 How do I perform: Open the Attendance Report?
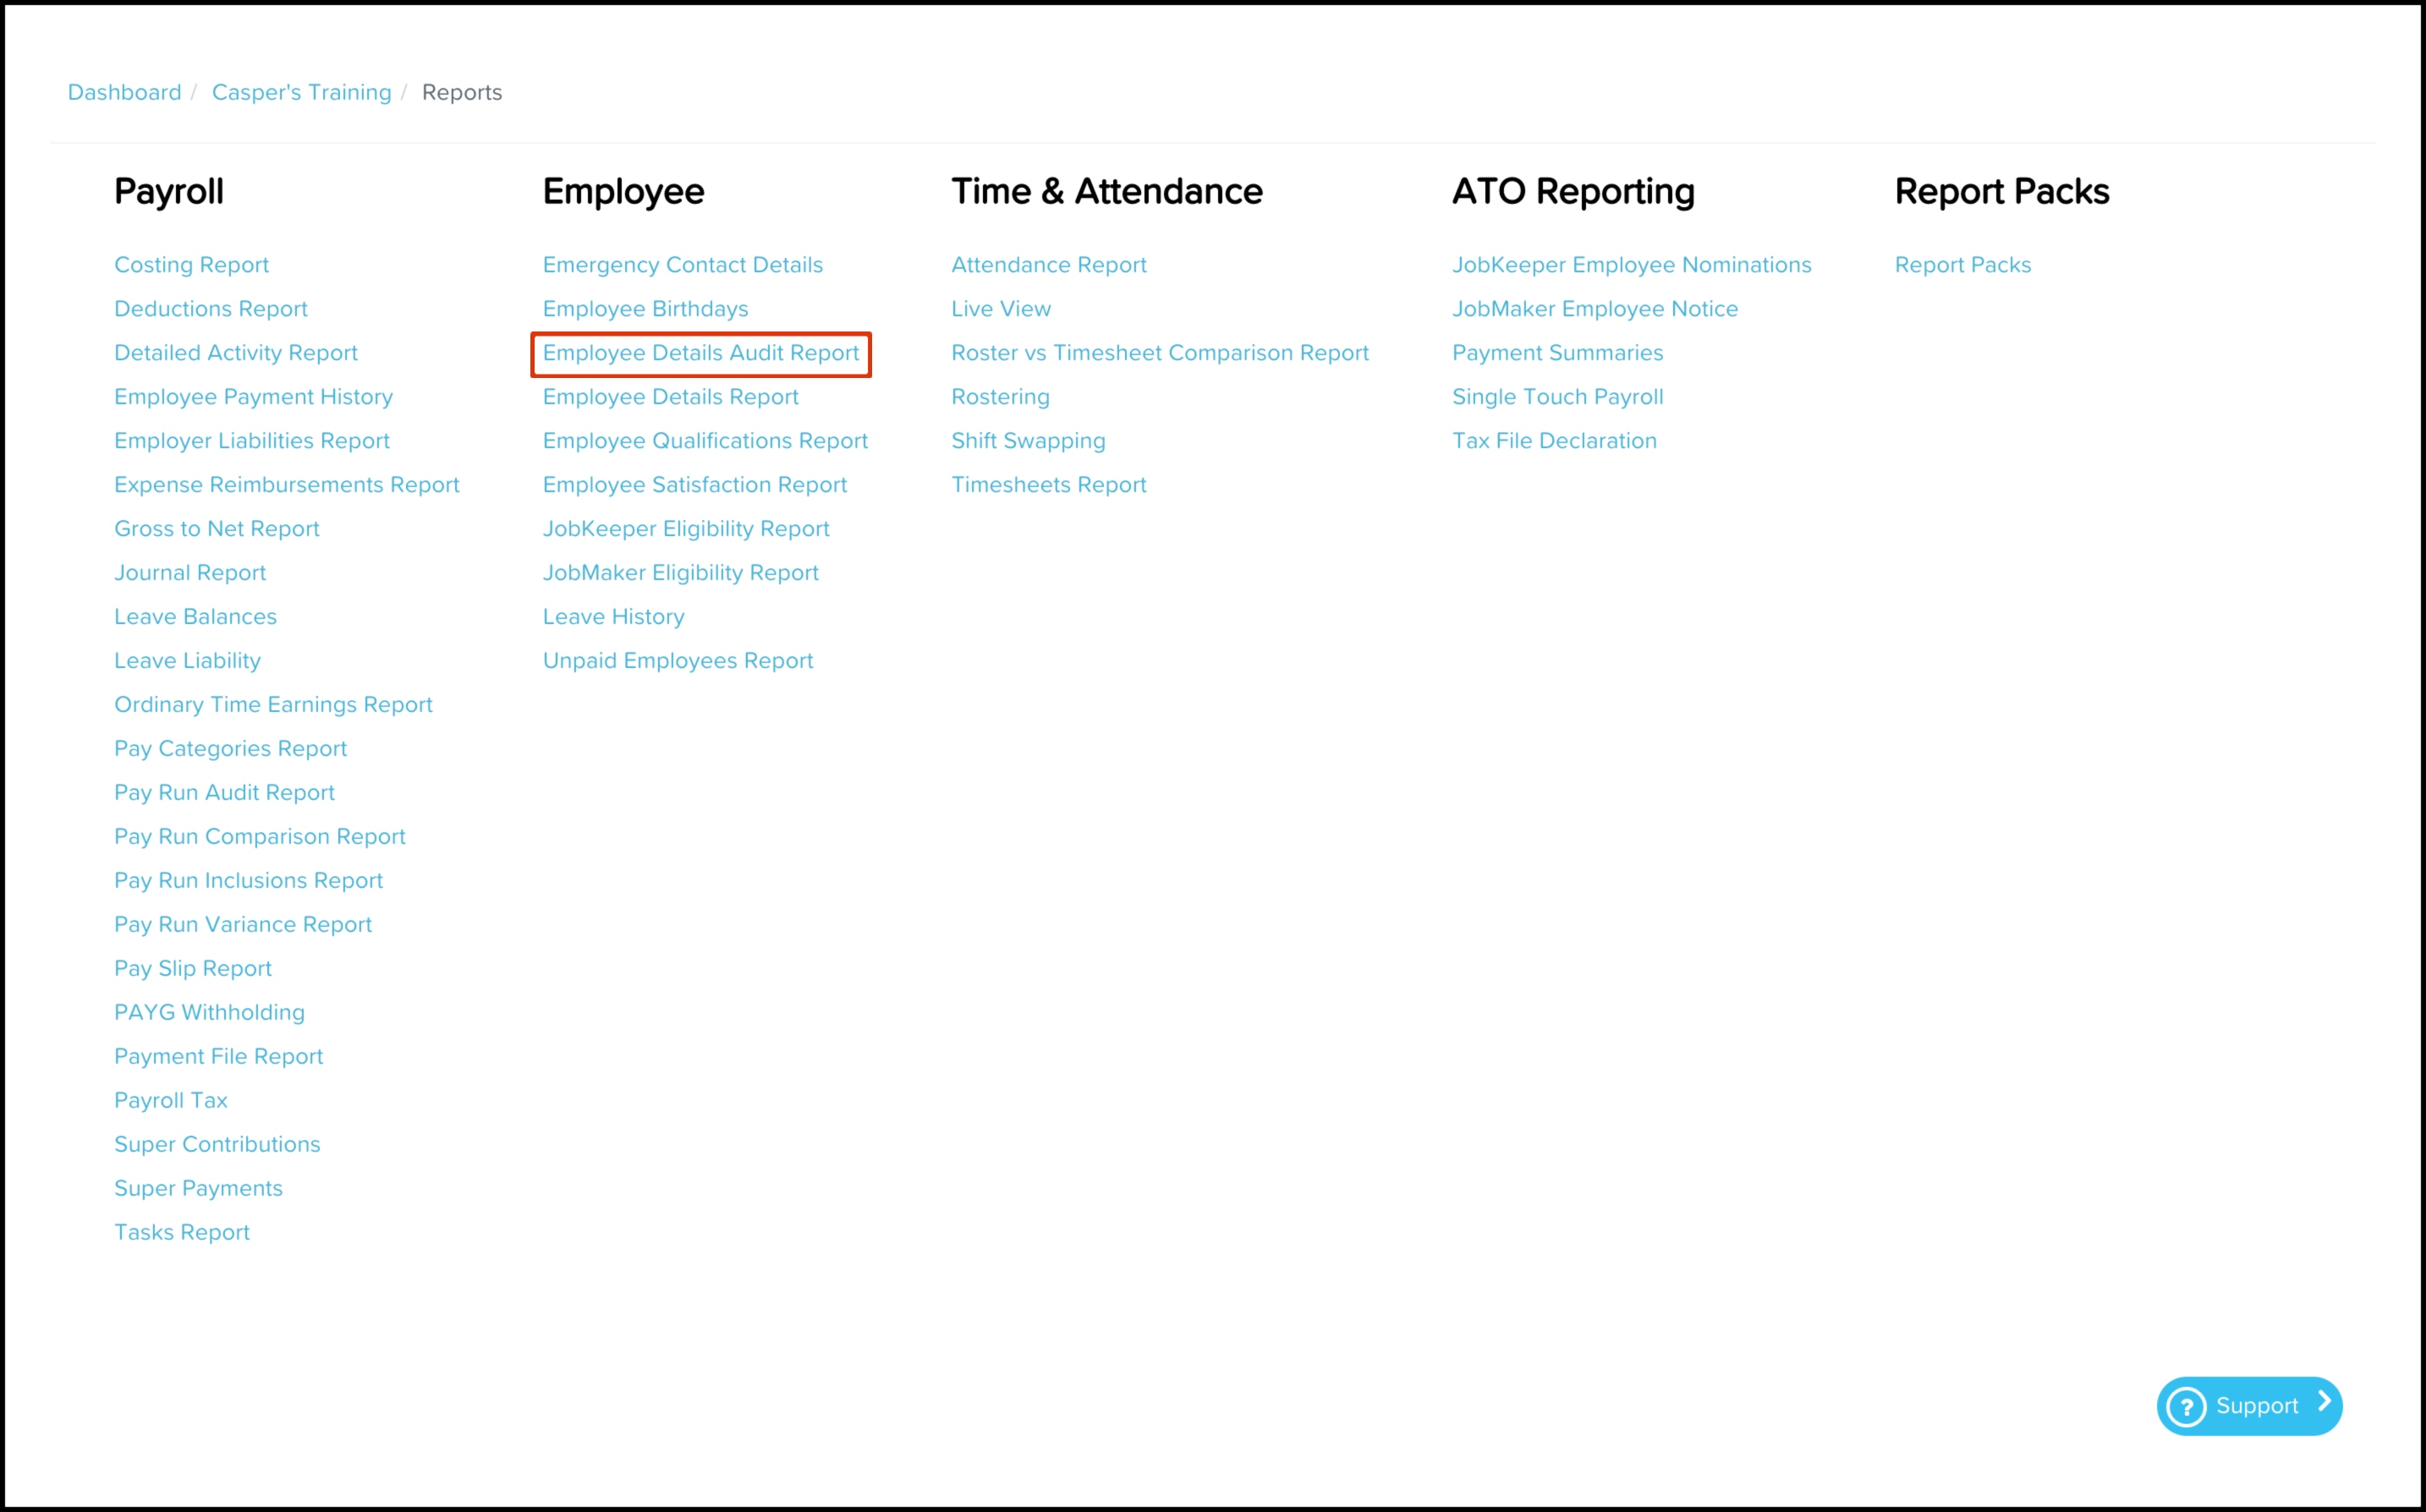click(1048, 265)
